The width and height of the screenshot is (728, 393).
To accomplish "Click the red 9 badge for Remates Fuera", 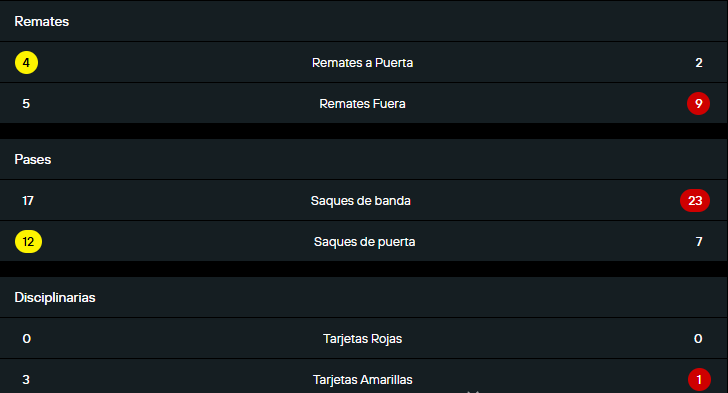I will pos(698,104).
